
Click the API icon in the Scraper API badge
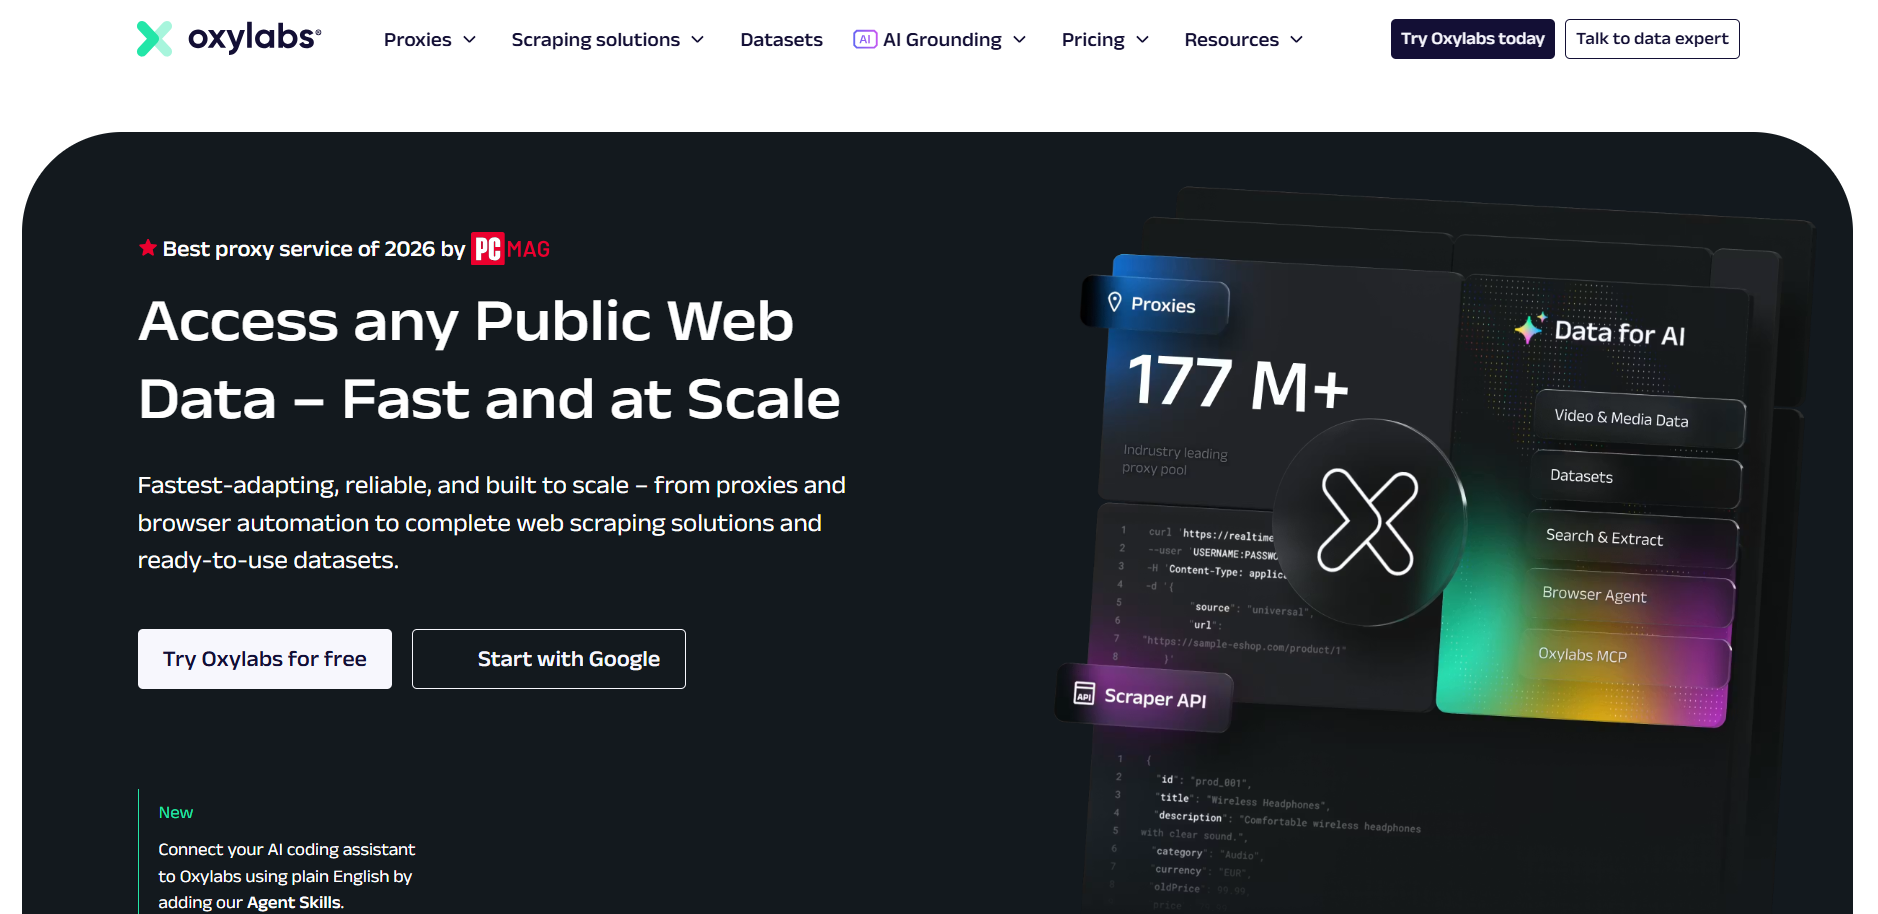[x=1084, y=693]
